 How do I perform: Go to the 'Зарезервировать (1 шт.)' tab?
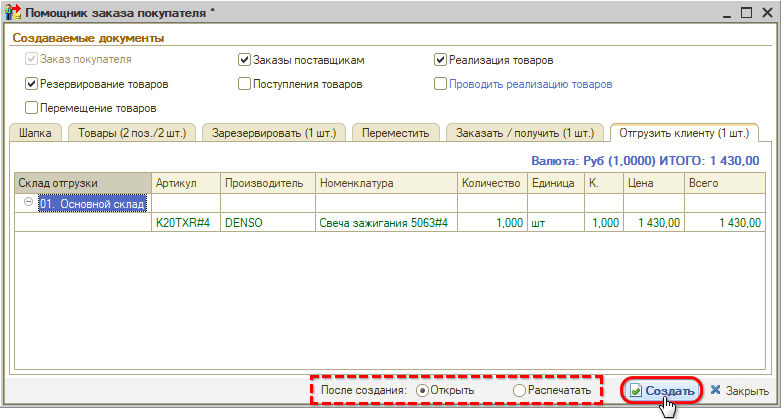(274, 133)
